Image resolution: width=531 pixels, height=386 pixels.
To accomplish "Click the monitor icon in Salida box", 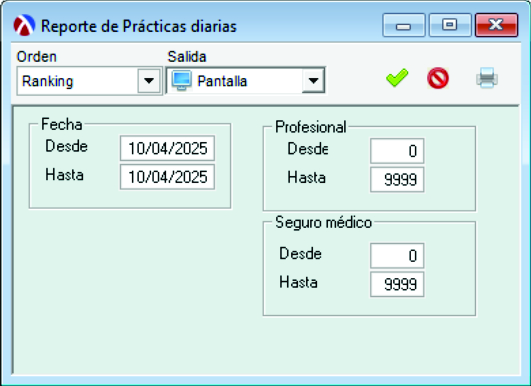I will click(182, 81).
